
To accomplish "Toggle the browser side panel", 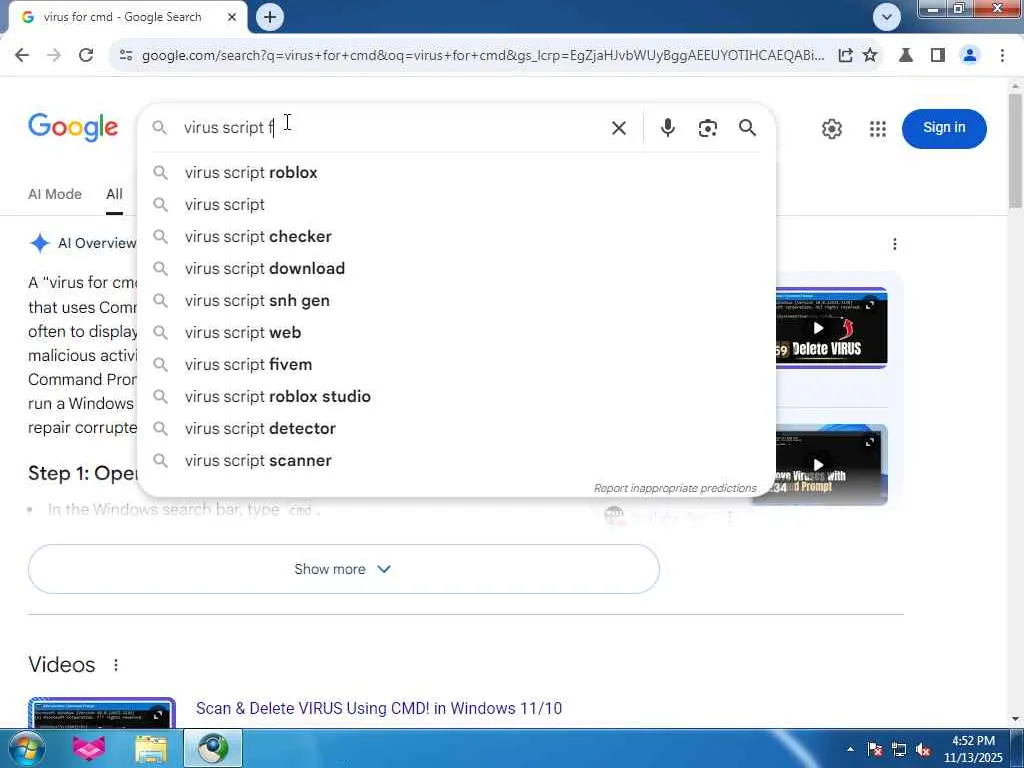I will (938, 56).
